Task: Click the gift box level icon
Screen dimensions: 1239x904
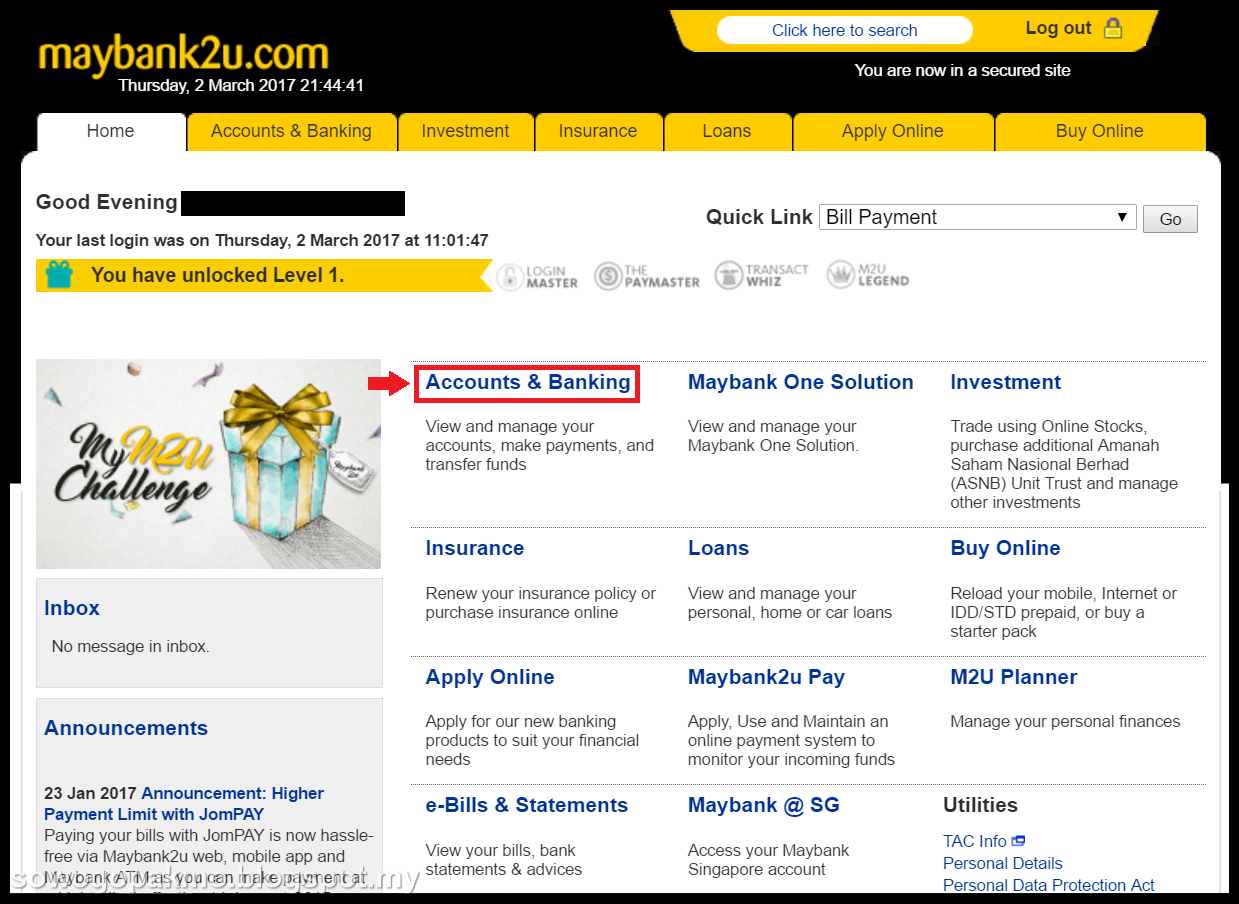Action: point(59,275)
